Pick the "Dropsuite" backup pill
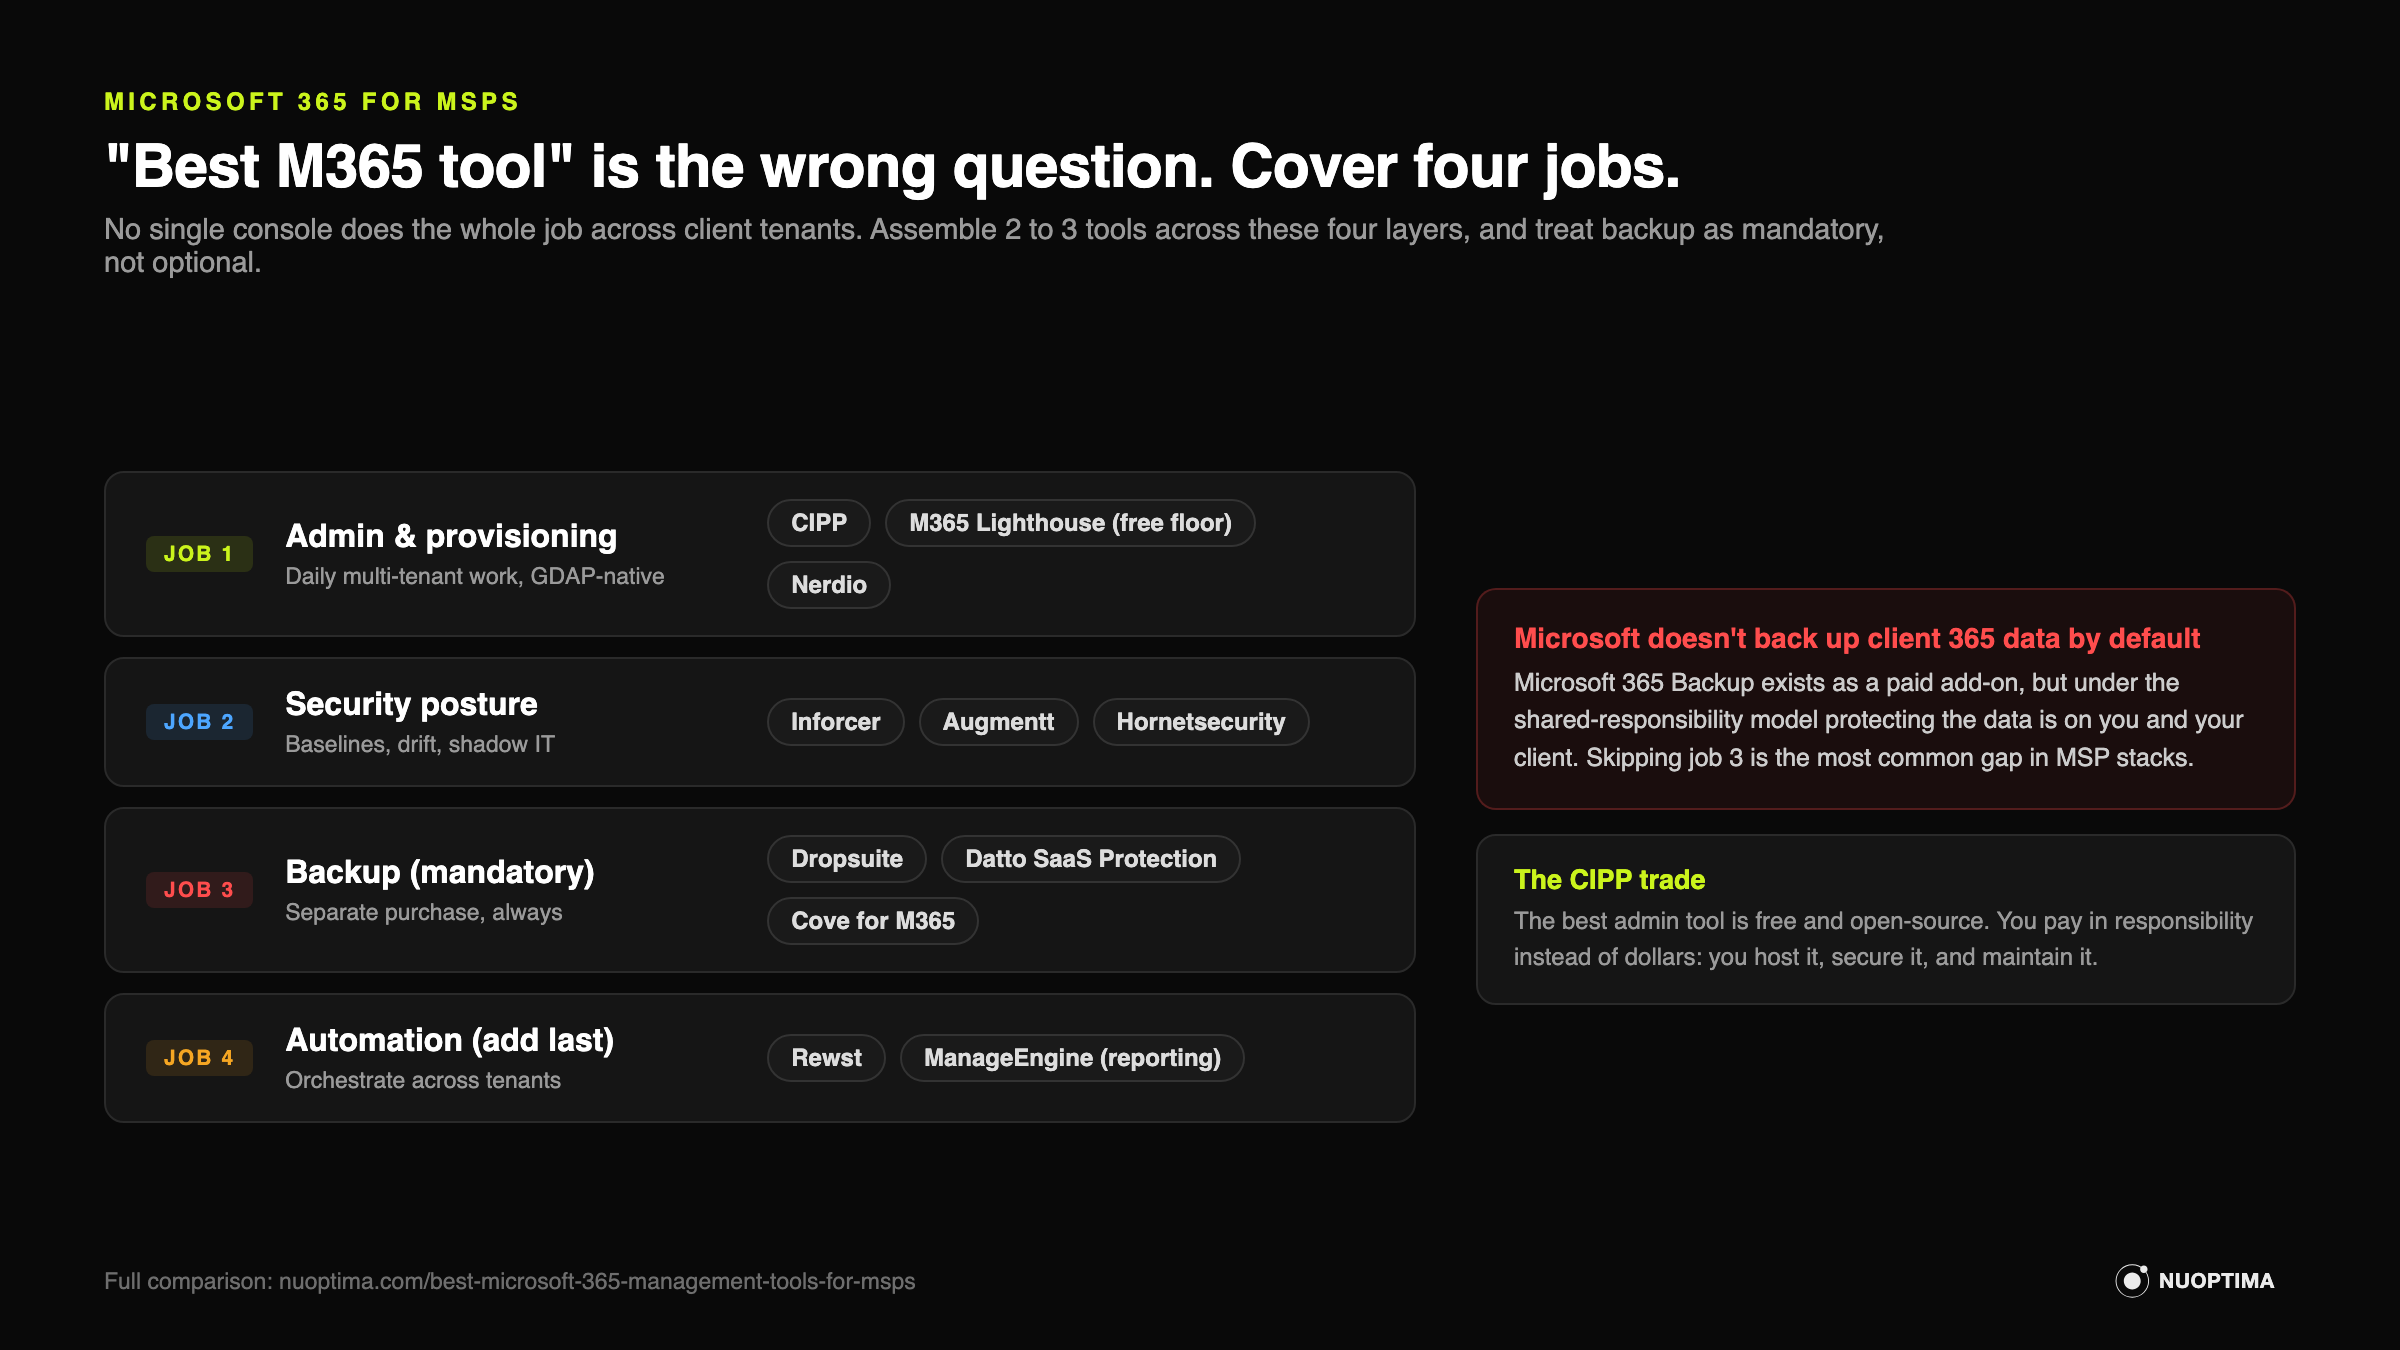The image size is (2400, 1350). point(847,859)
